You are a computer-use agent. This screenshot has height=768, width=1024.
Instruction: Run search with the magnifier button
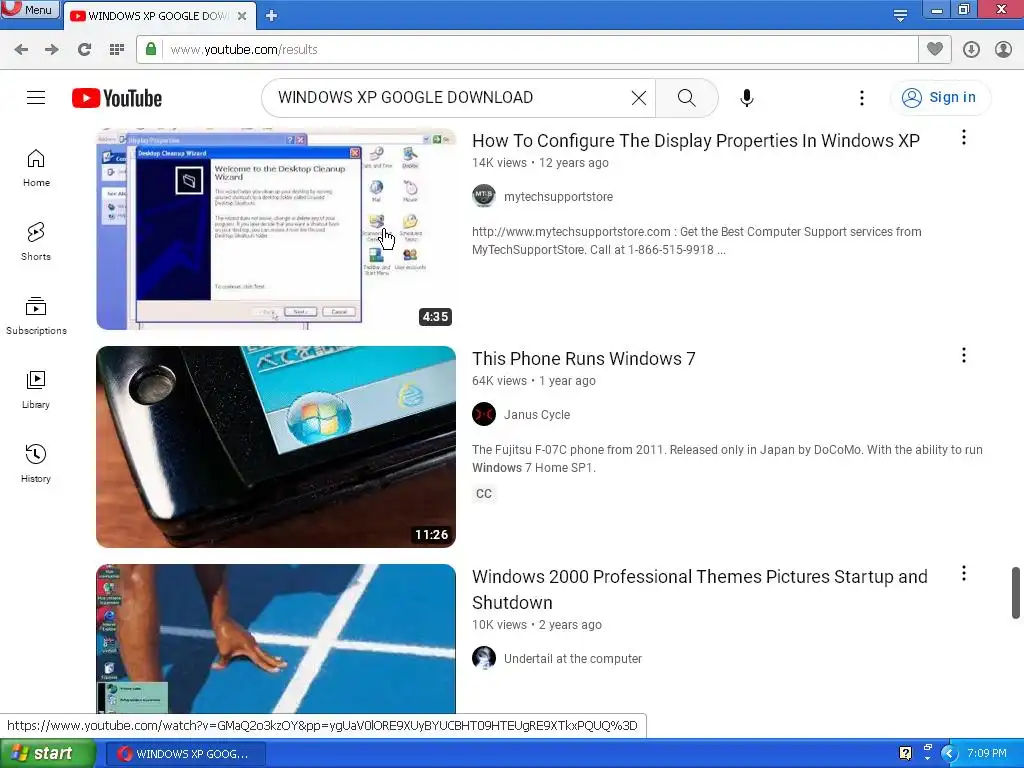tap(686, 98)
